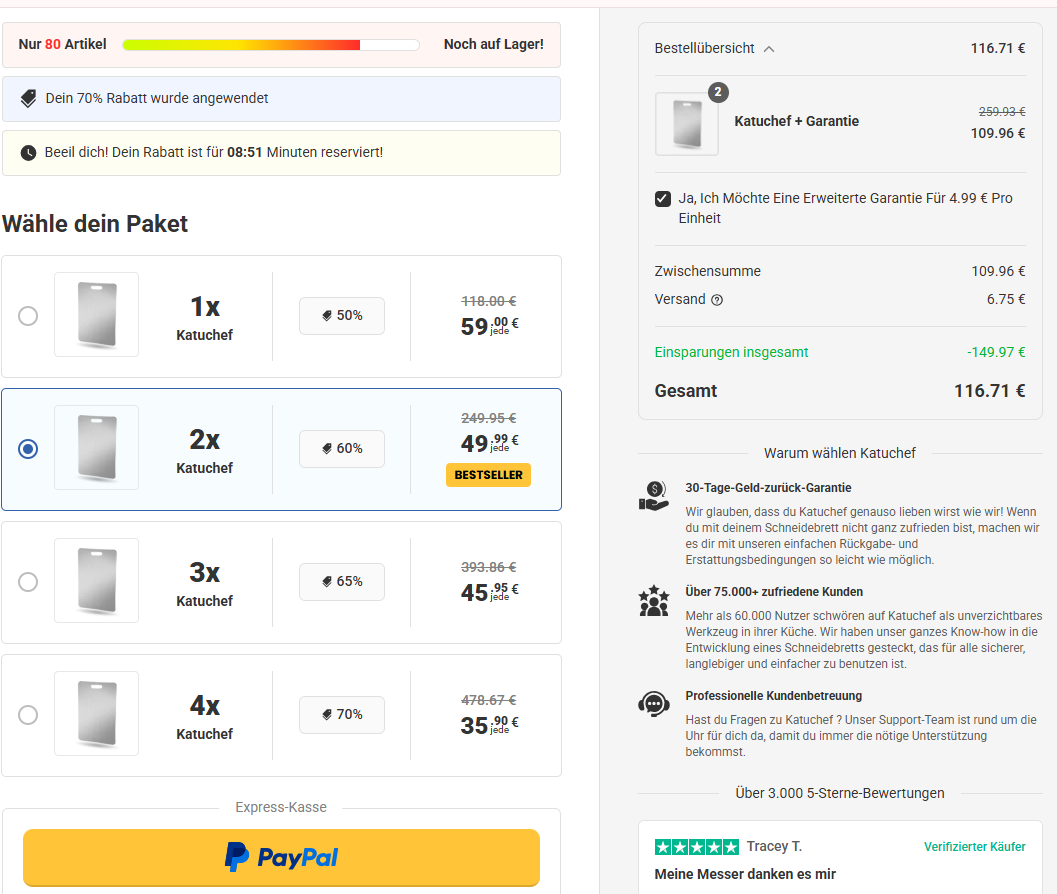
Task: Click the struck-through price 478.67 €
Action: [x=489, y=700]
